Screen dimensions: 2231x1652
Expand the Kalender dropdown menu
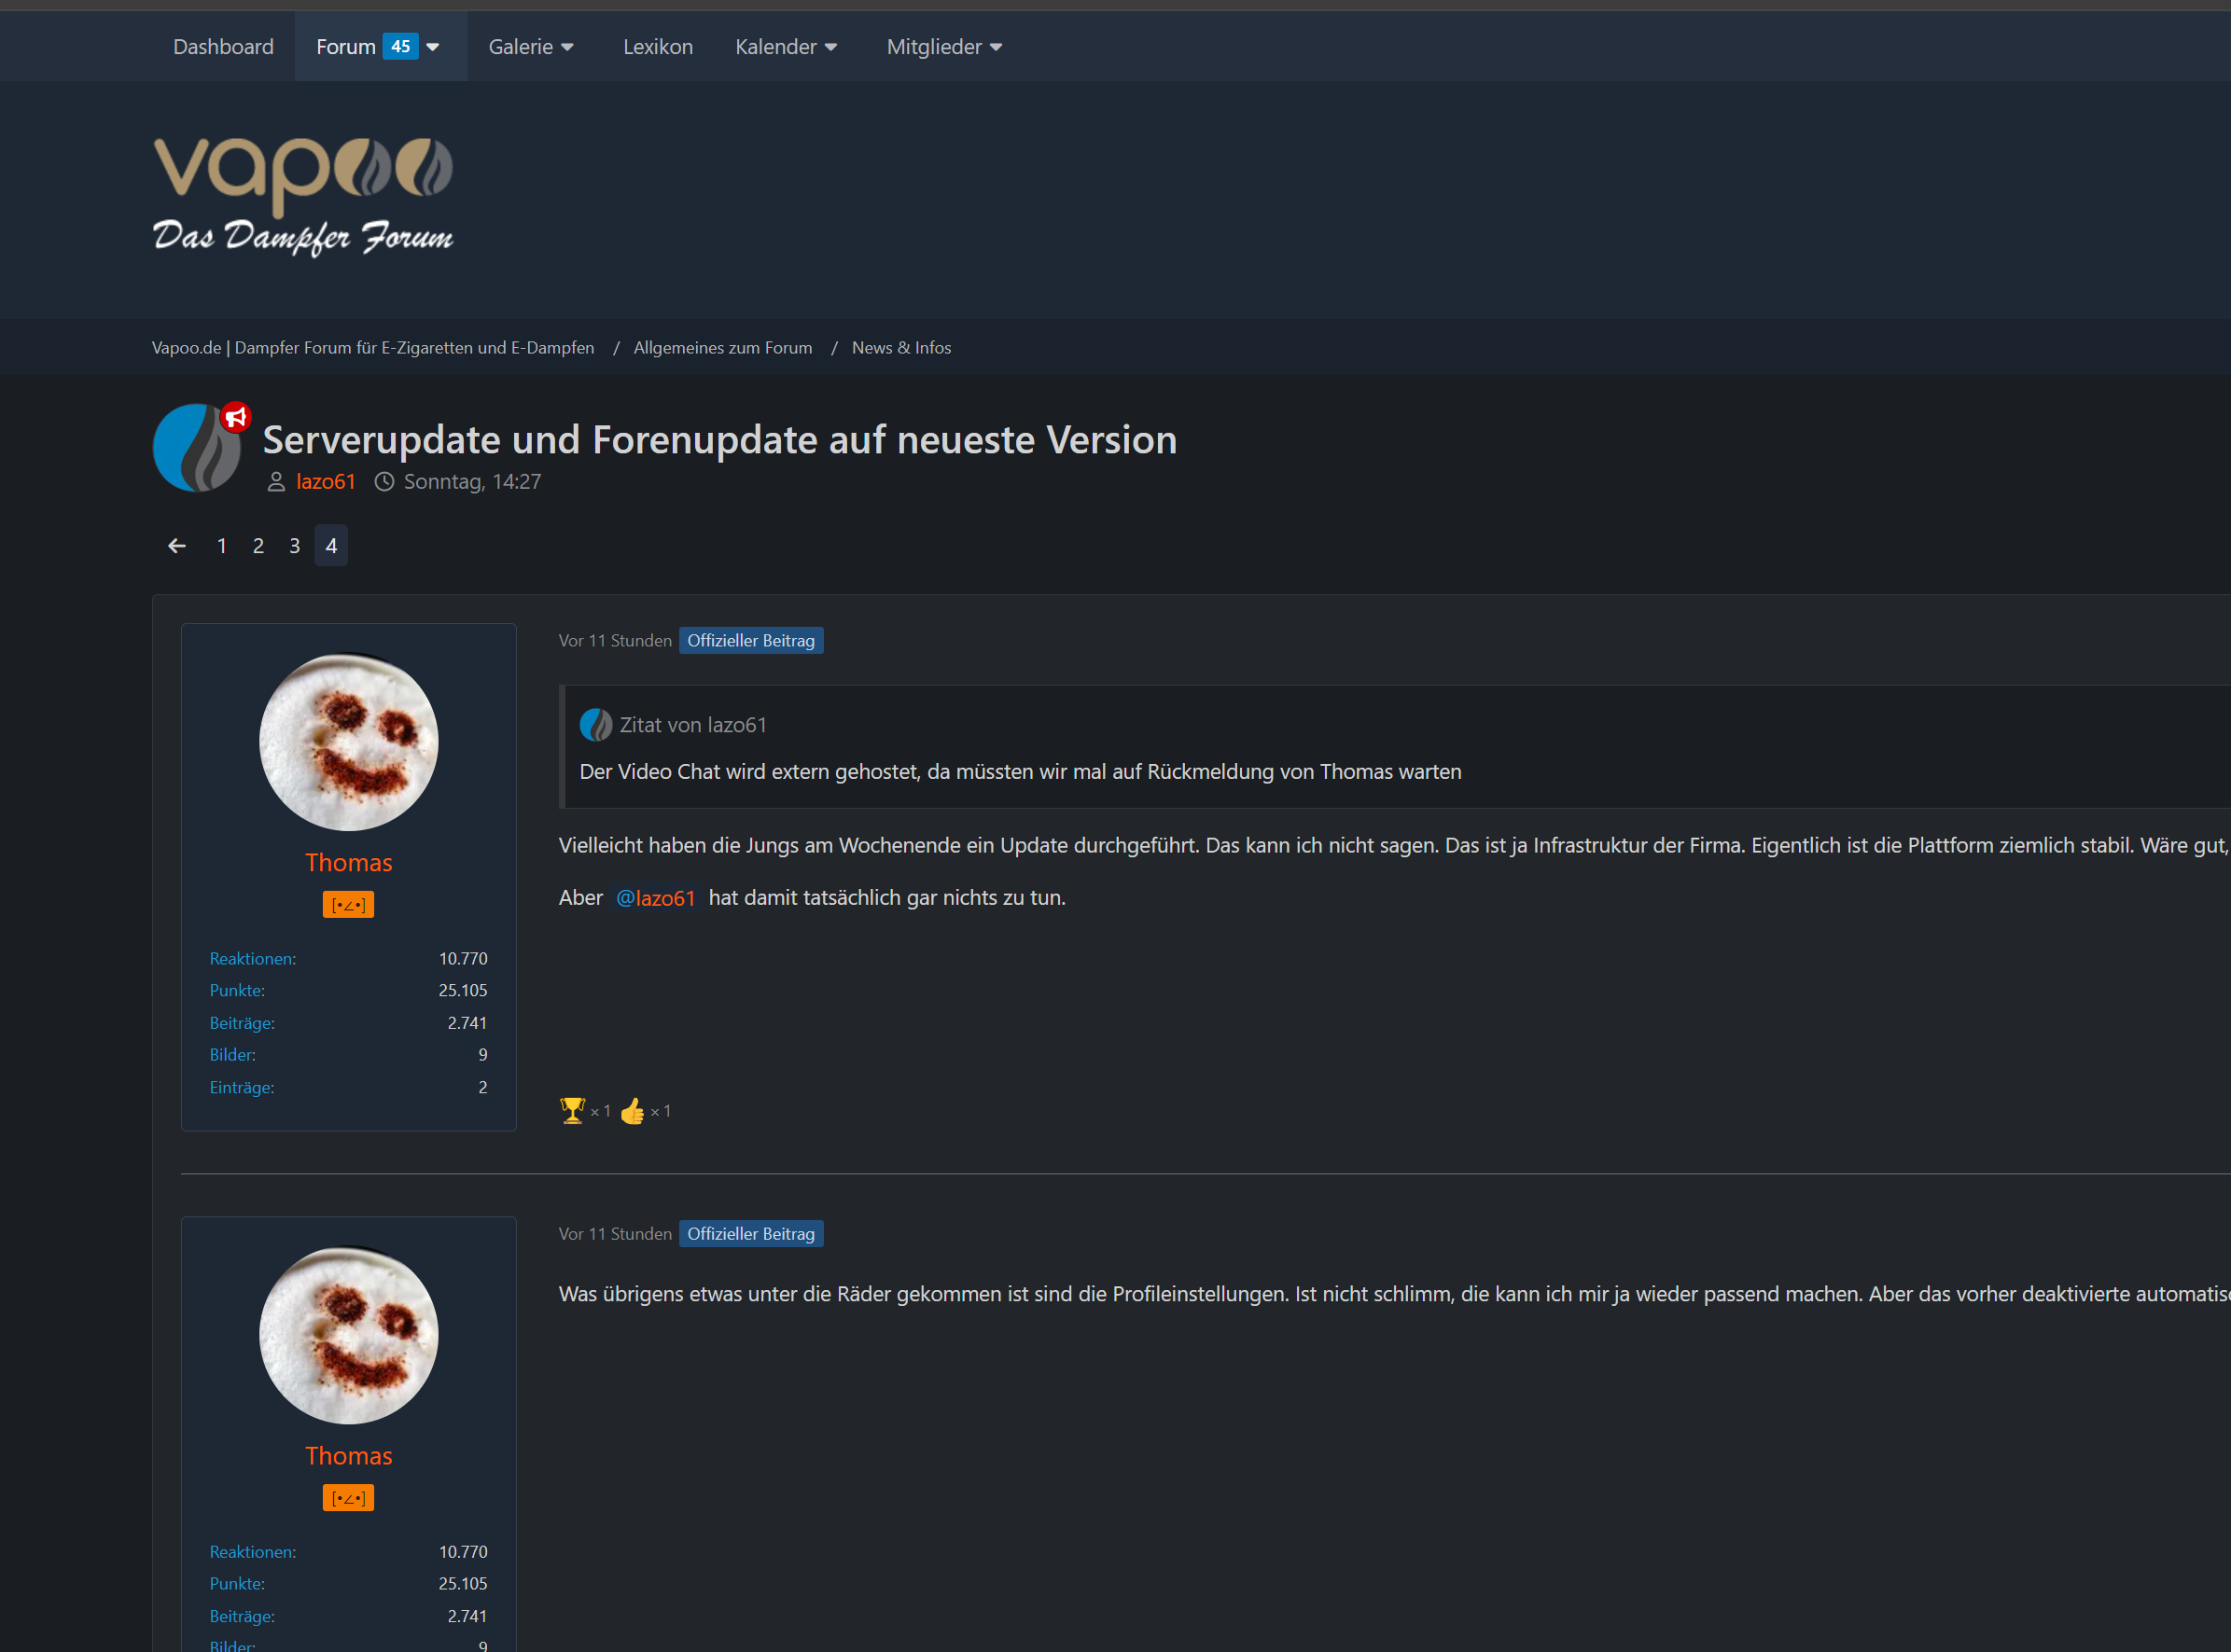(786, 47)
